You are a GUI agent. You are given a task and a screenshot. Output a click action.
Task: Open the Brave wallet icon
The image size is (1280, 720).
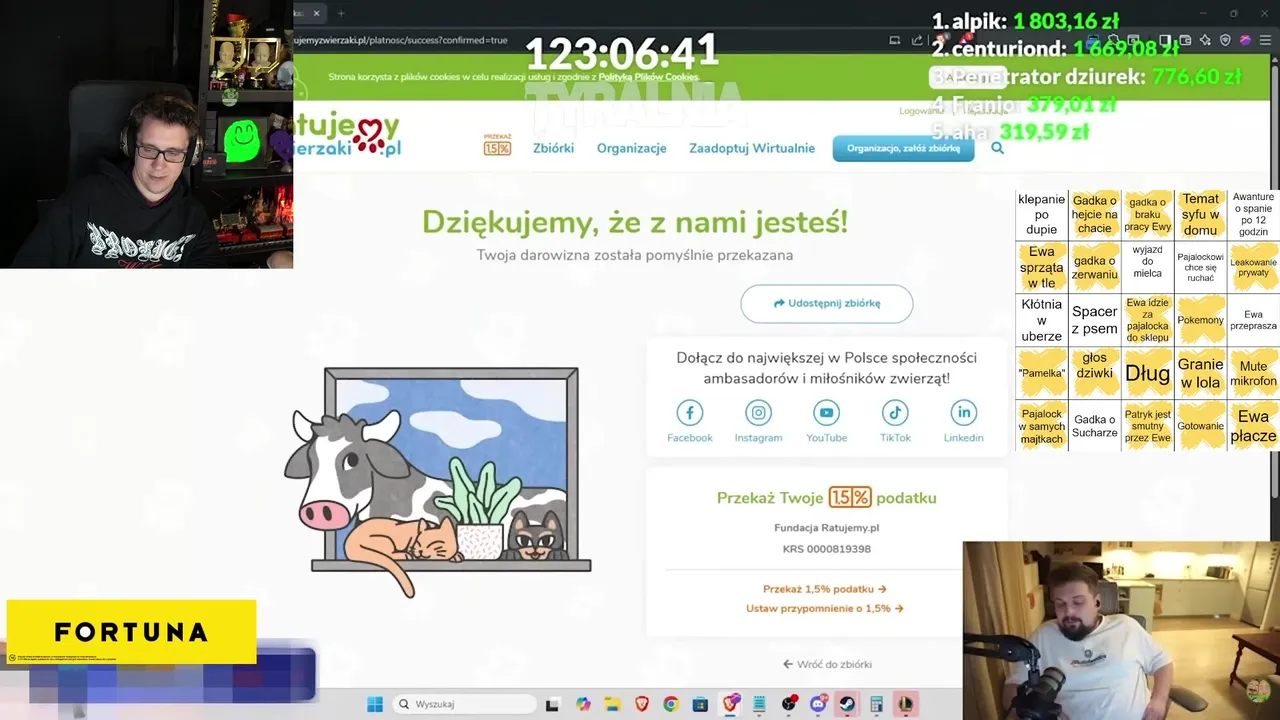(1185, 40)
